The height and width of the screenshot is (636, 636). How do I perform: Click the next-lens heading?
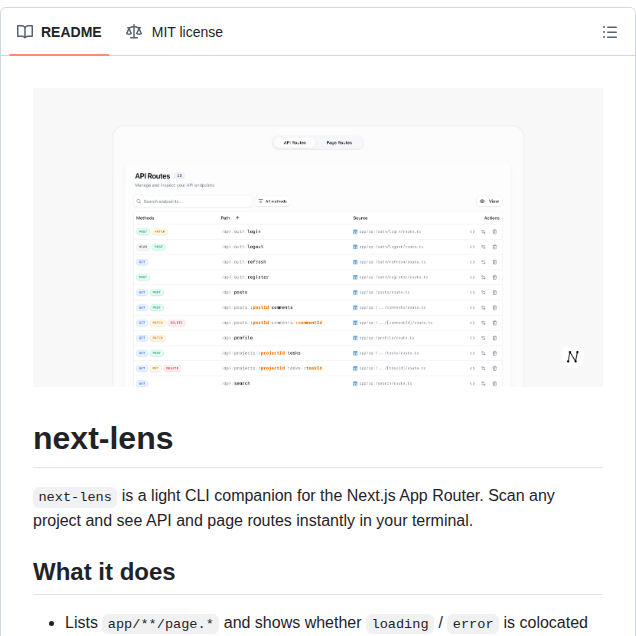(103, 438)
